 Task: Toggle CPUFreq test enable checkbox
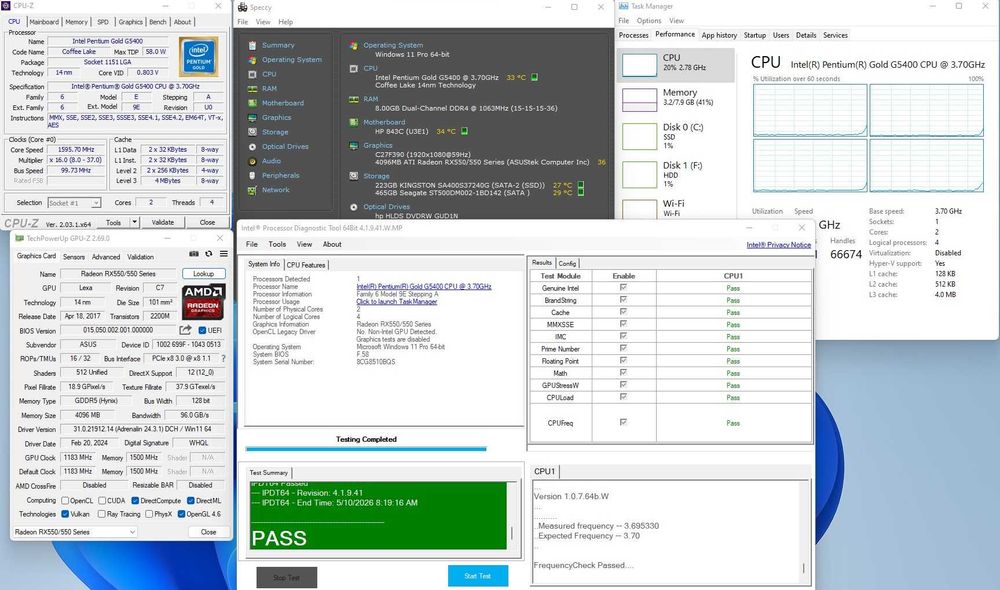[x=623, y=422]
